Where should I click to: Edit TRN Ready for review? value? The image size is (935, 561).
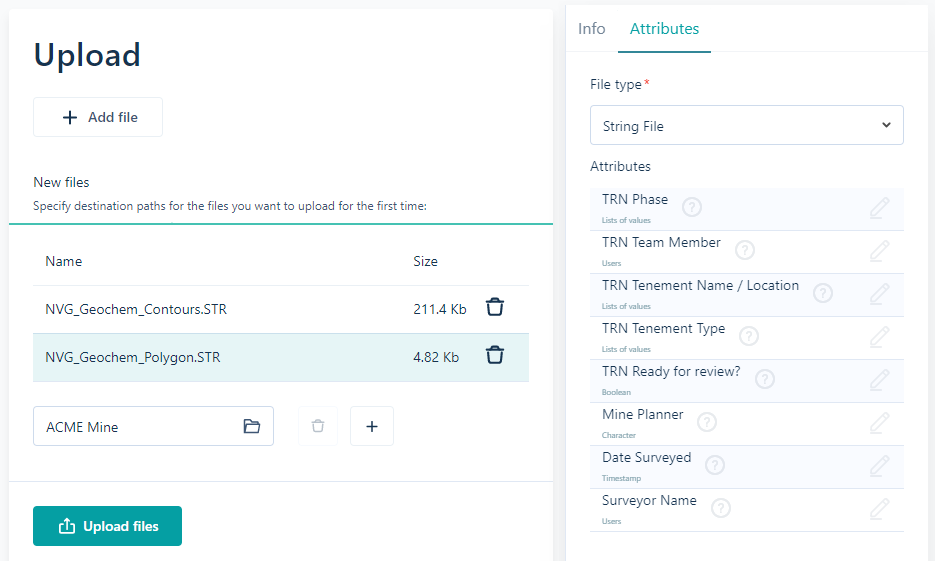(880, 380)
